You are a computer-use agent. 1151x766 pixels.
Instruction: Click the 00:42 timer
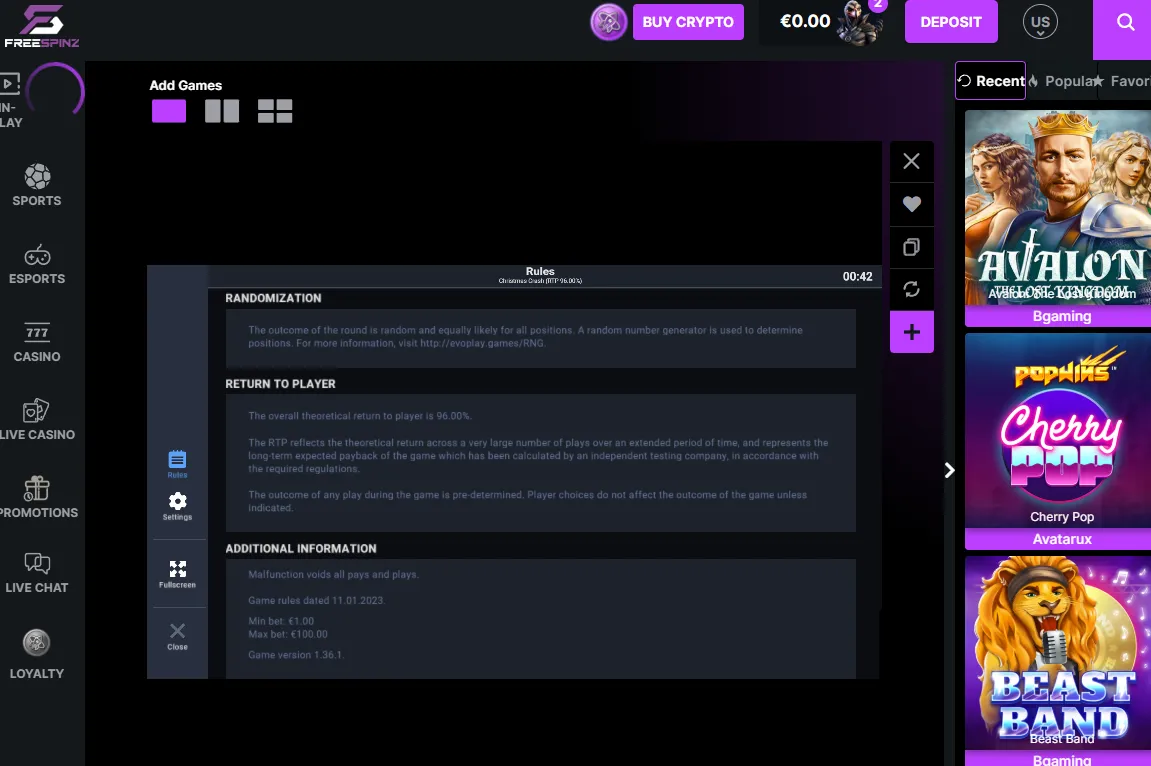click(x=857, y=277)
